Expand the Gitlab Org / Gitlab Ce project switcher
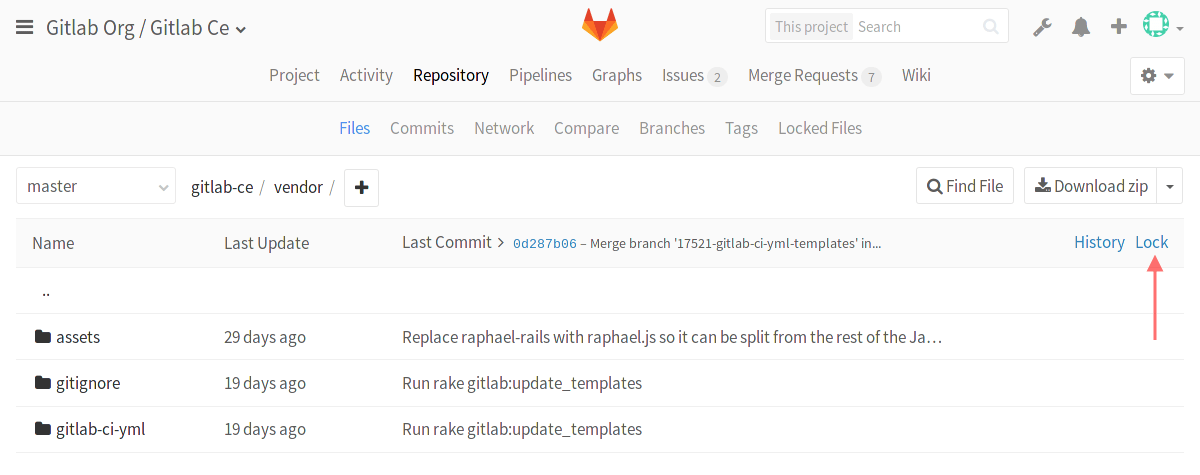Screen dimensions: 1200x475 coord(146,28)
